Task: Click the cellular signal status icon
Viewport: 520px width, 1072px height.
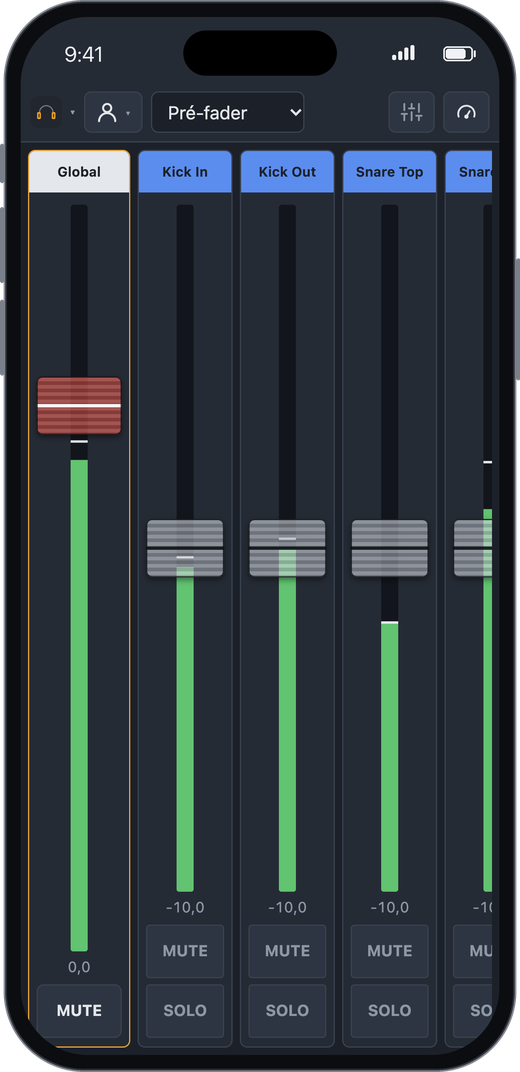Action: 403,53
